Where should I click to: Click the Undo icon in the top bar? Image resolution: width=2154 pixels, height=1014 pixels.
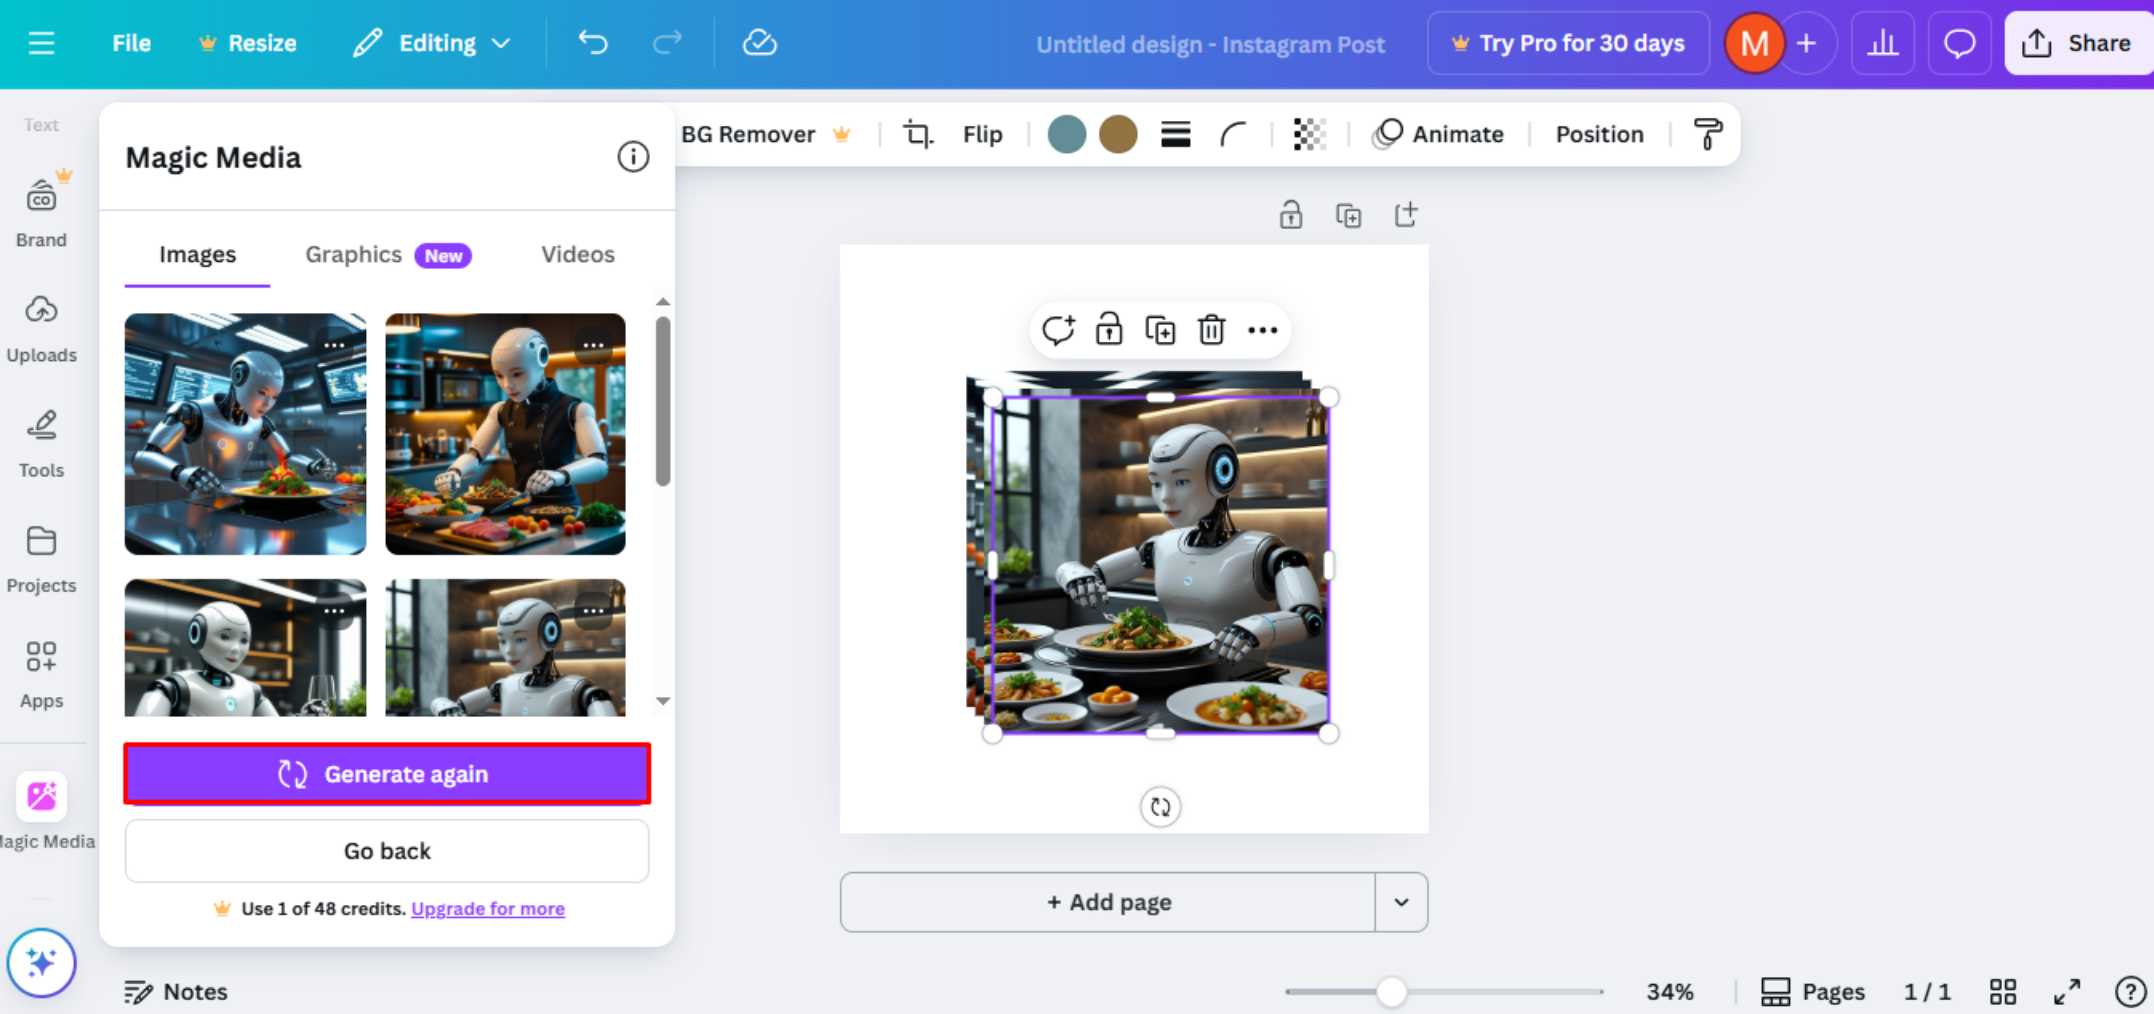[x=593, y=42]
